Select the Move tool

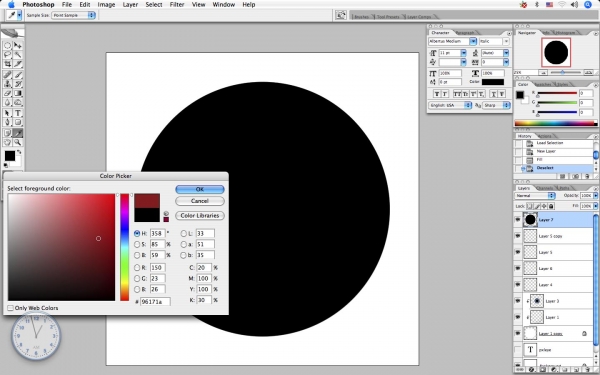pyautogui.click(x=18, y=45)
